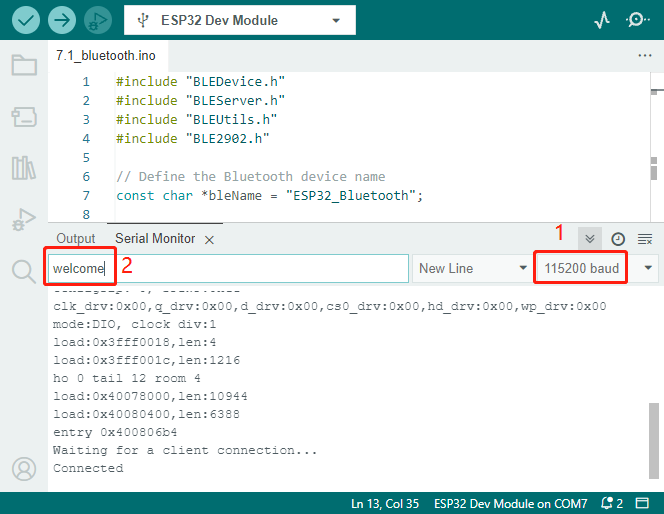Open the Serial Plotter
This screenshot has width=664, height=514.
click(x=602, y=20)
